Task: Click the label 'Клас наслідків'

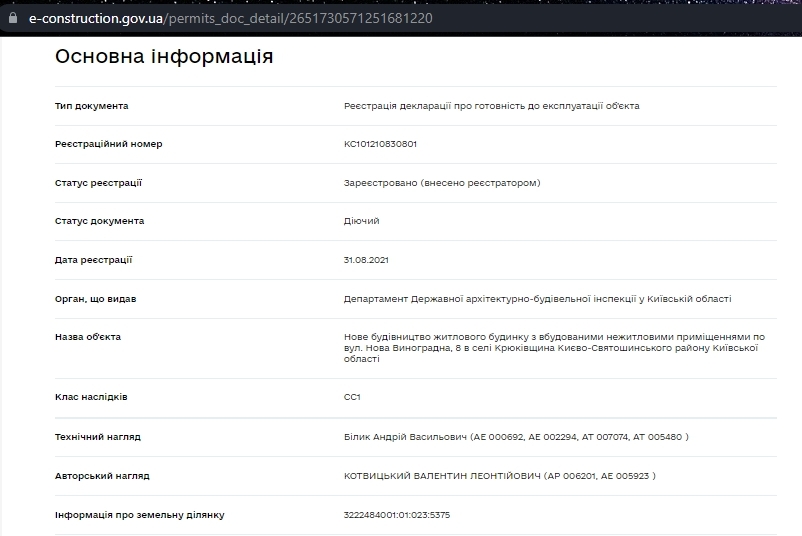Action: point(91,397)
